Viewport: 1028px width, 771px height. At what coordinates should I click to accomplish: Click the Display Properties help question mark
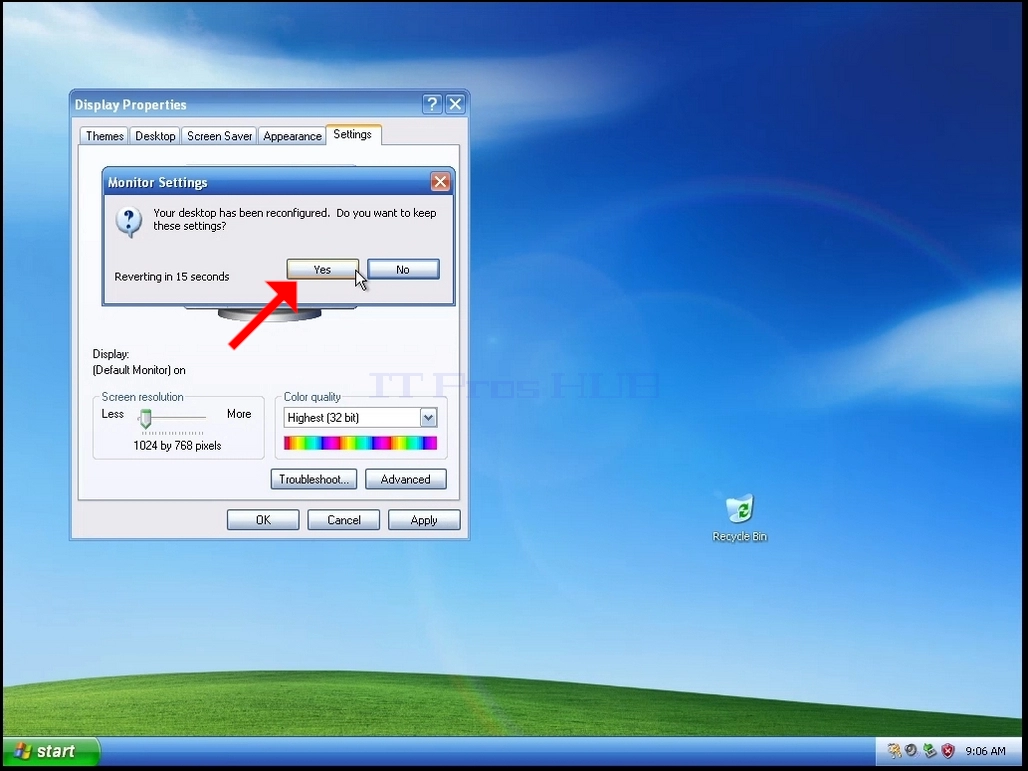click(x=432, y=104)
